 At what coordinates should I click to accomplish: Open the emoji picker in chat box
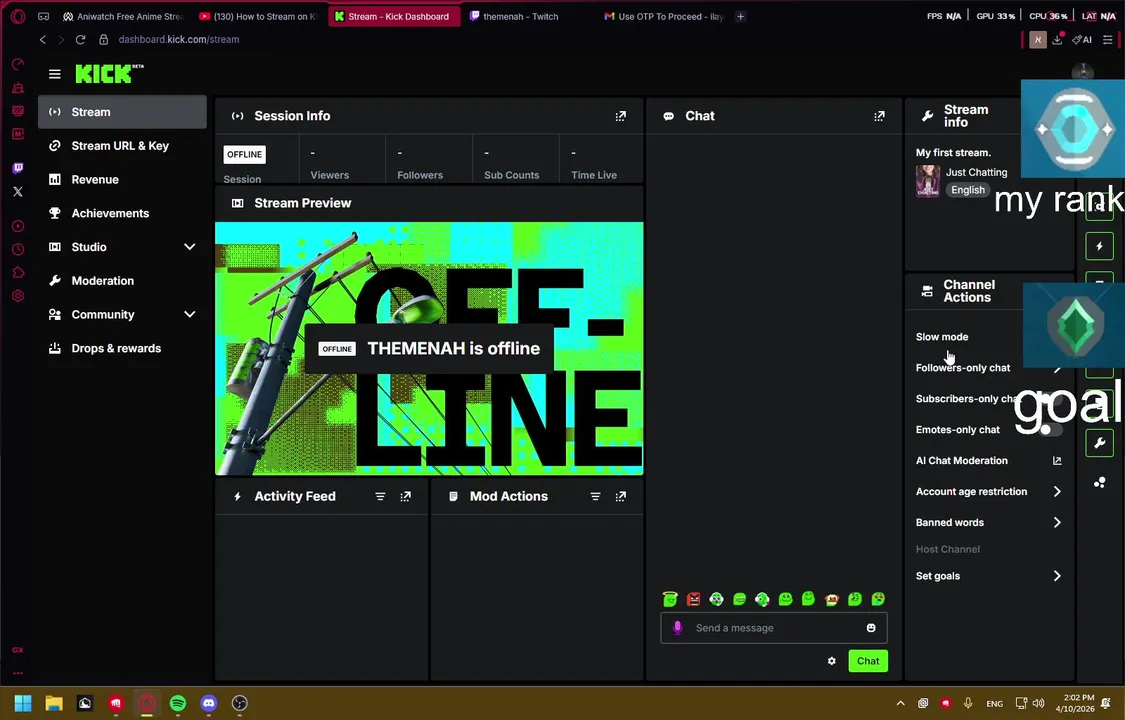pyautogui.click(x=871, y=627)
